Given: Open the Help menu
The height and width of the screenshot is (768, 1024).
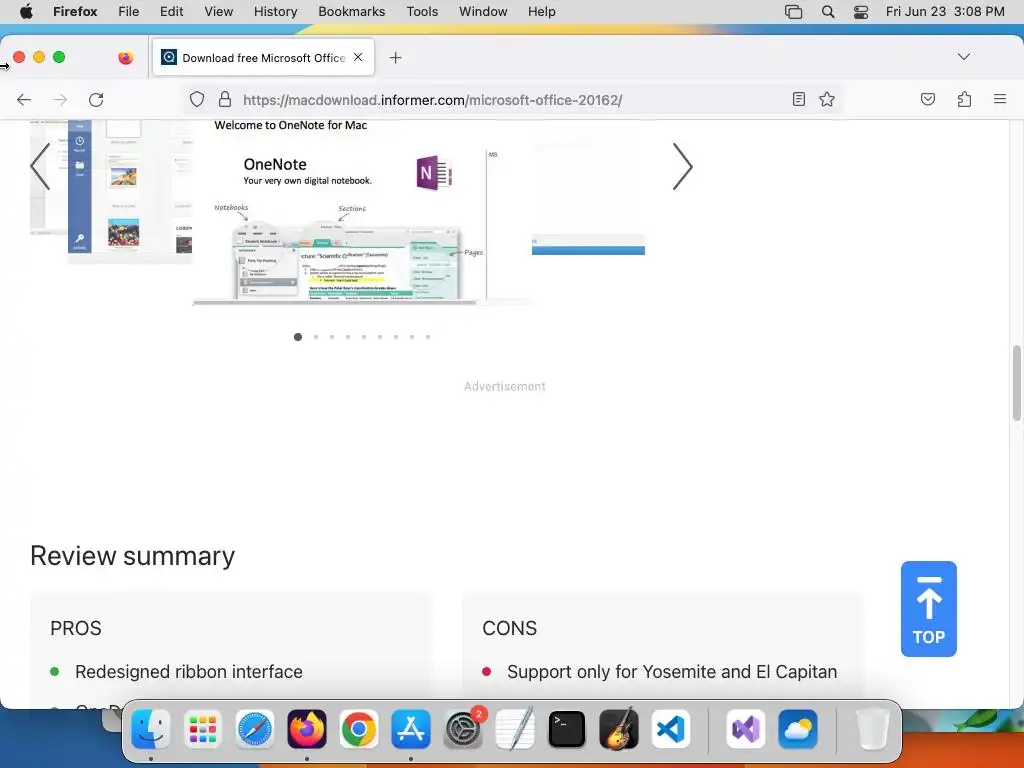Looking at the screenshot, I should tap(541, 11).
